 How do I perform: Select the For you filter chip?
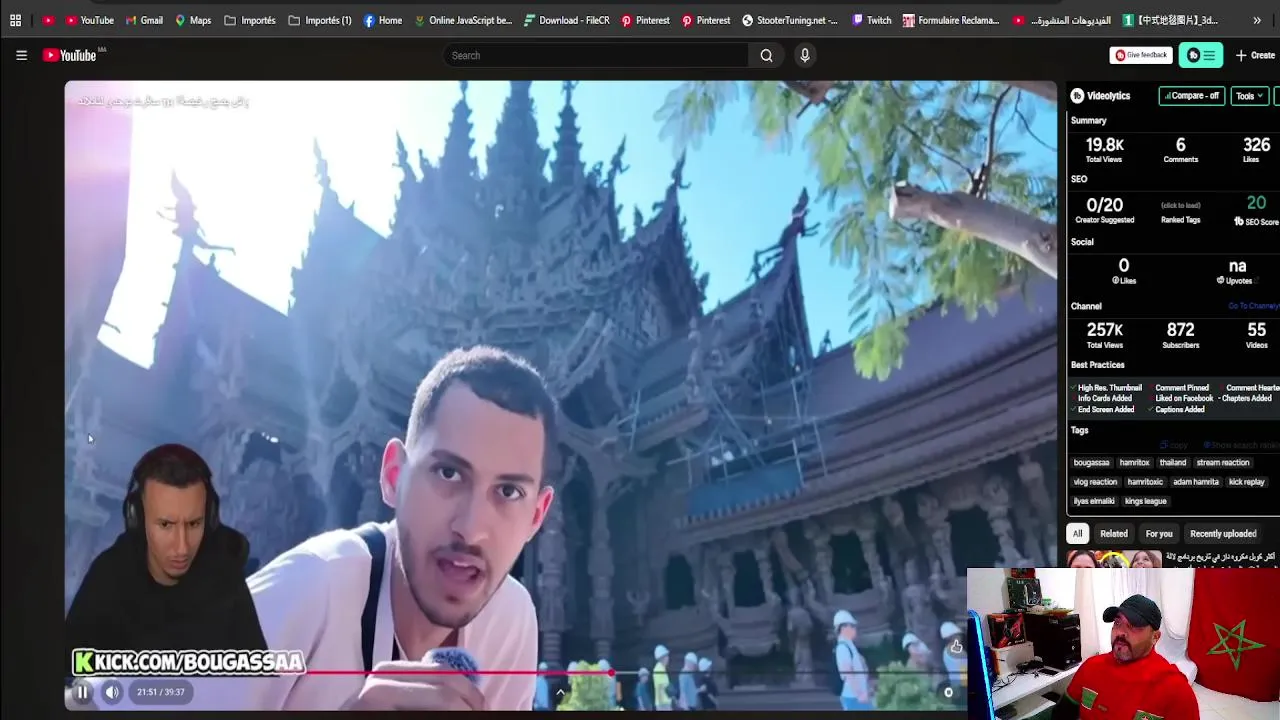[x=1159, y=534]
